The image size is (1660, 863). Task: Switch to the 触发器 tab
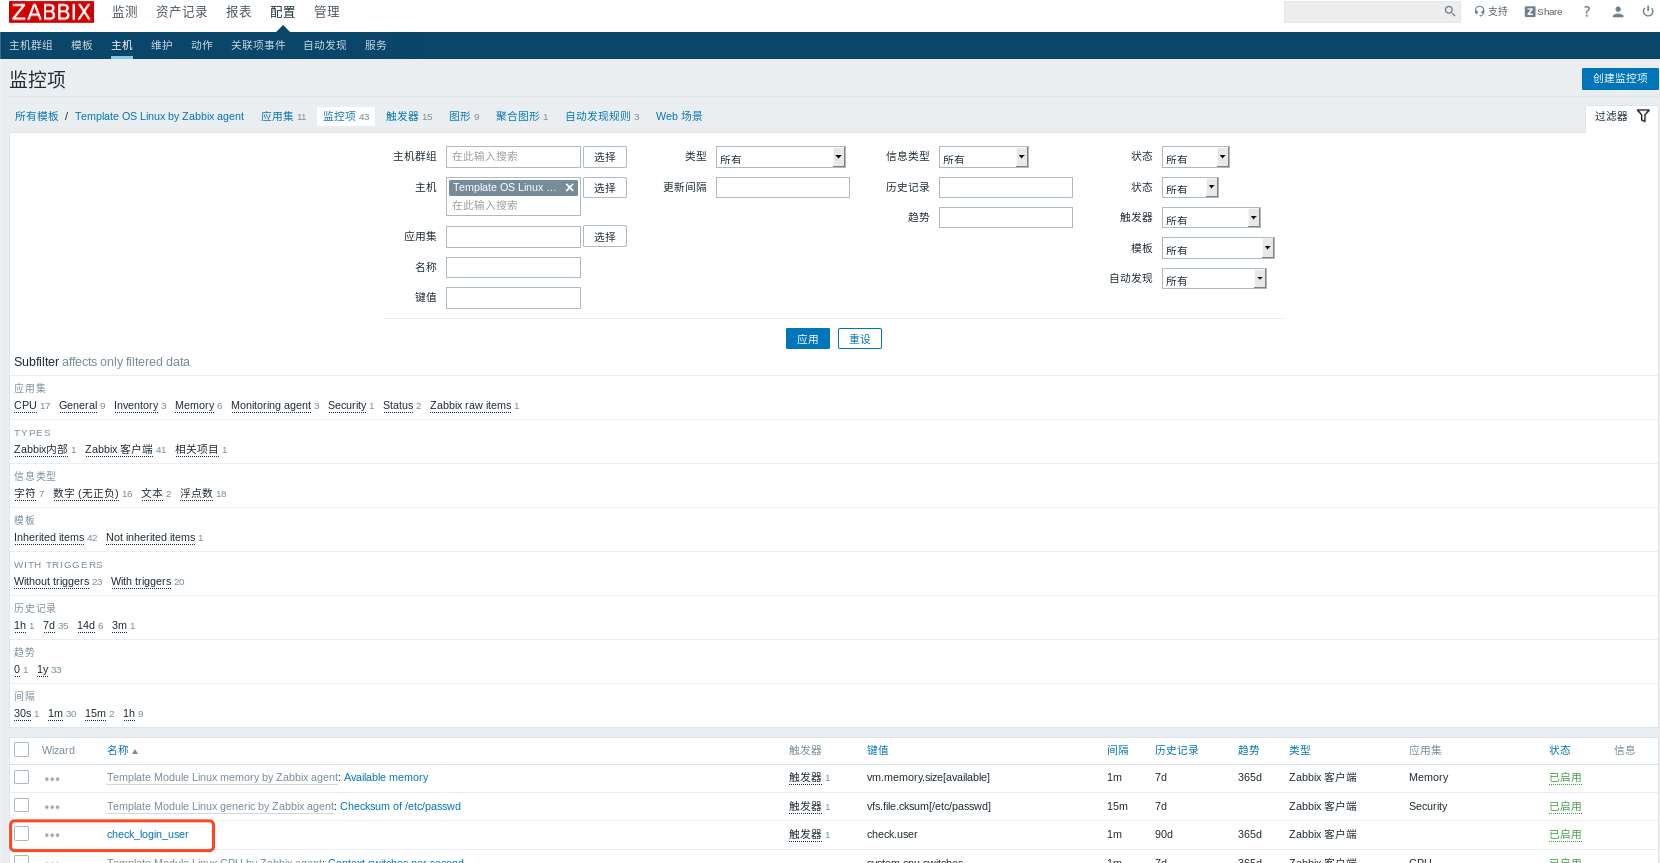(x=402, y=116)
